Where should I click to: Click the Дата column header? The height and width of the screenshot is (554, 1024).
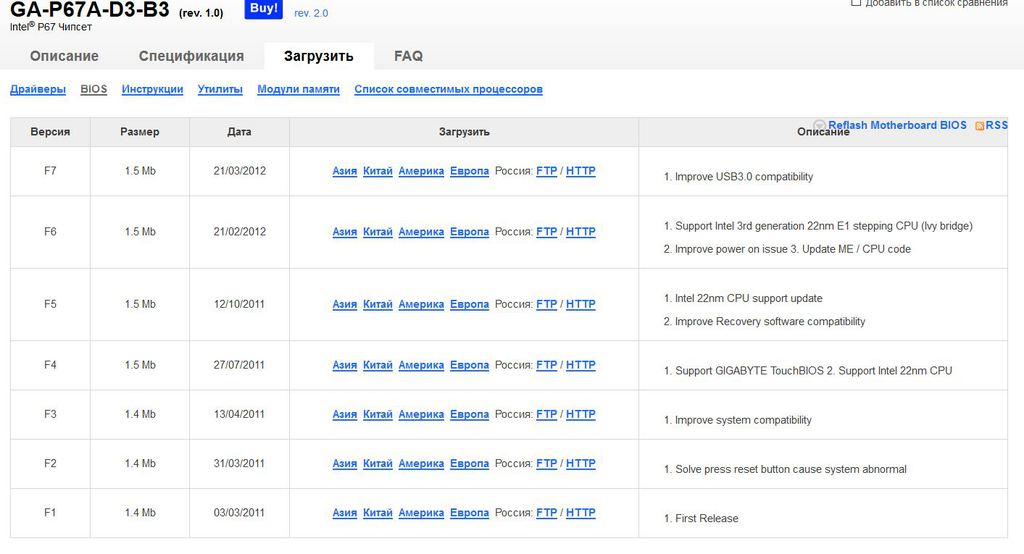coord(239,132)
